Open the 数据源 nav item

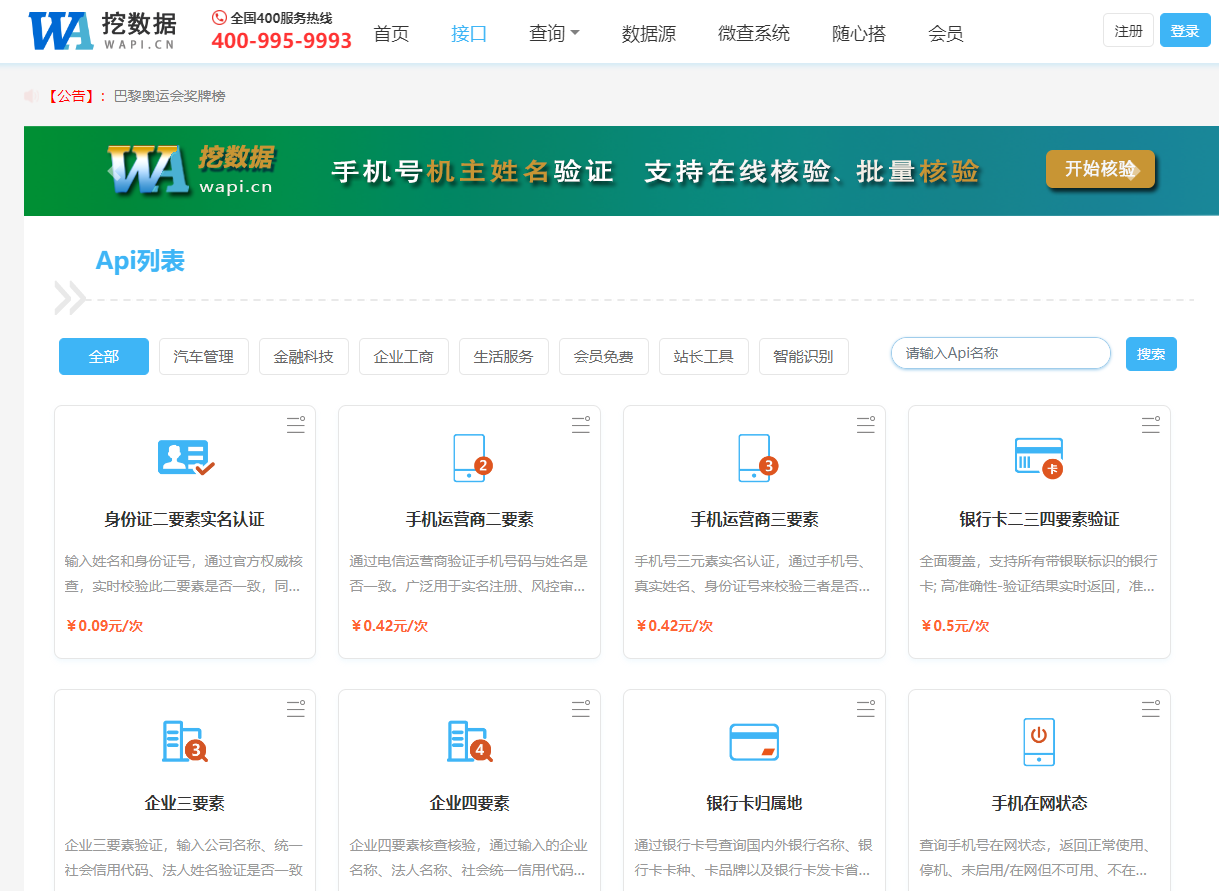tap(649, 33)
